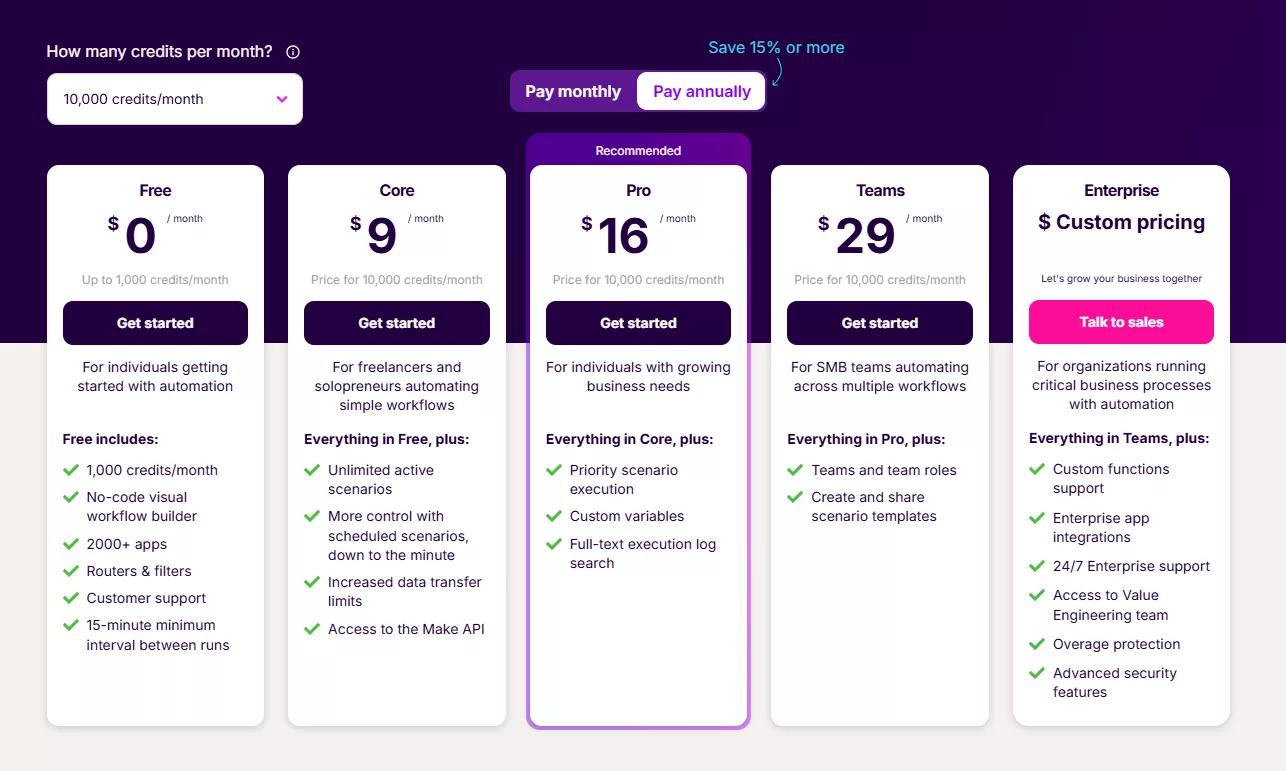Image resolution: width=1286 pixels, height=771 pixels.
Task: Click checkmark beside Routers & filters
Action: click(x=71, y=571)
